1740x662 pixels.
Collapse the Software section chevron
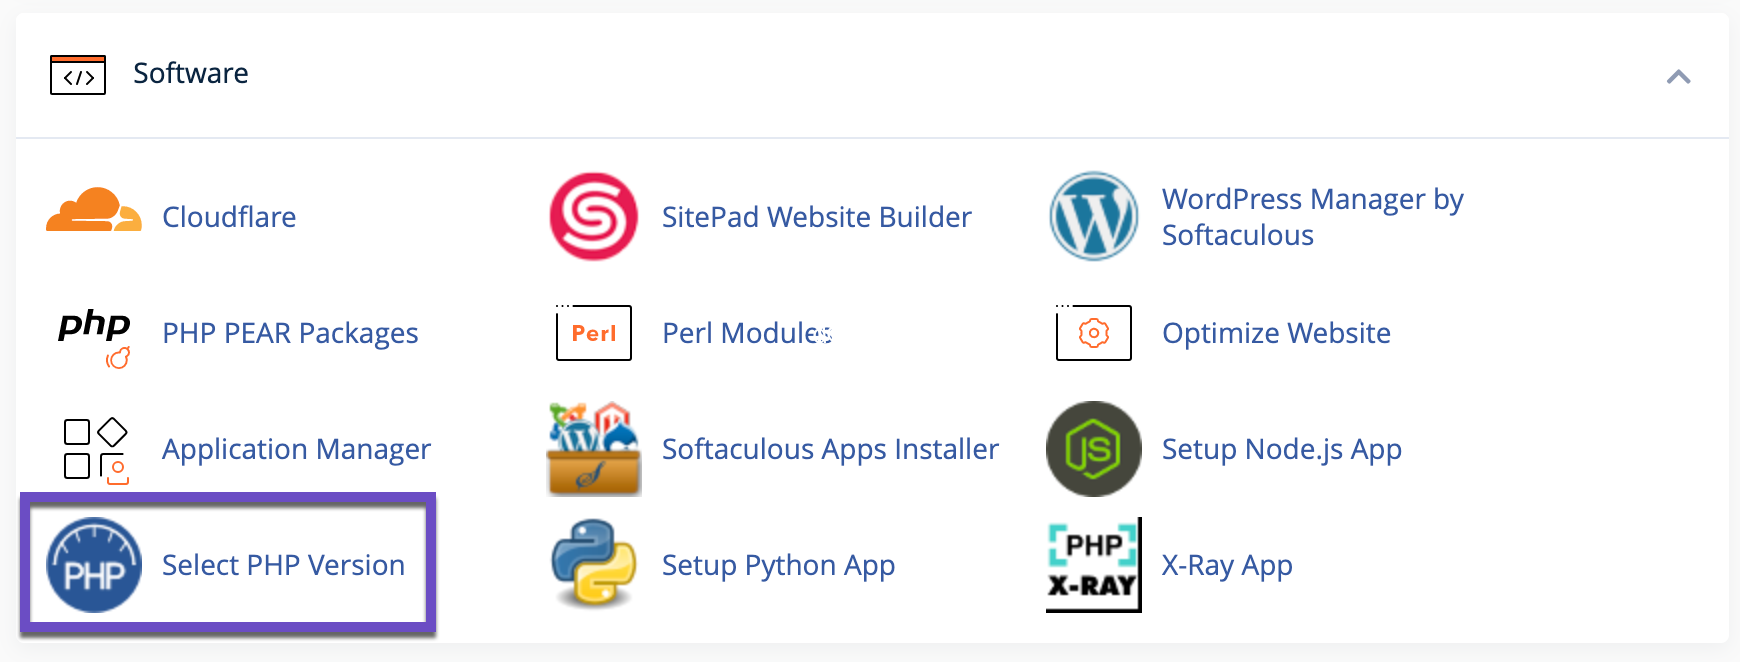(x=1678, y=77)
